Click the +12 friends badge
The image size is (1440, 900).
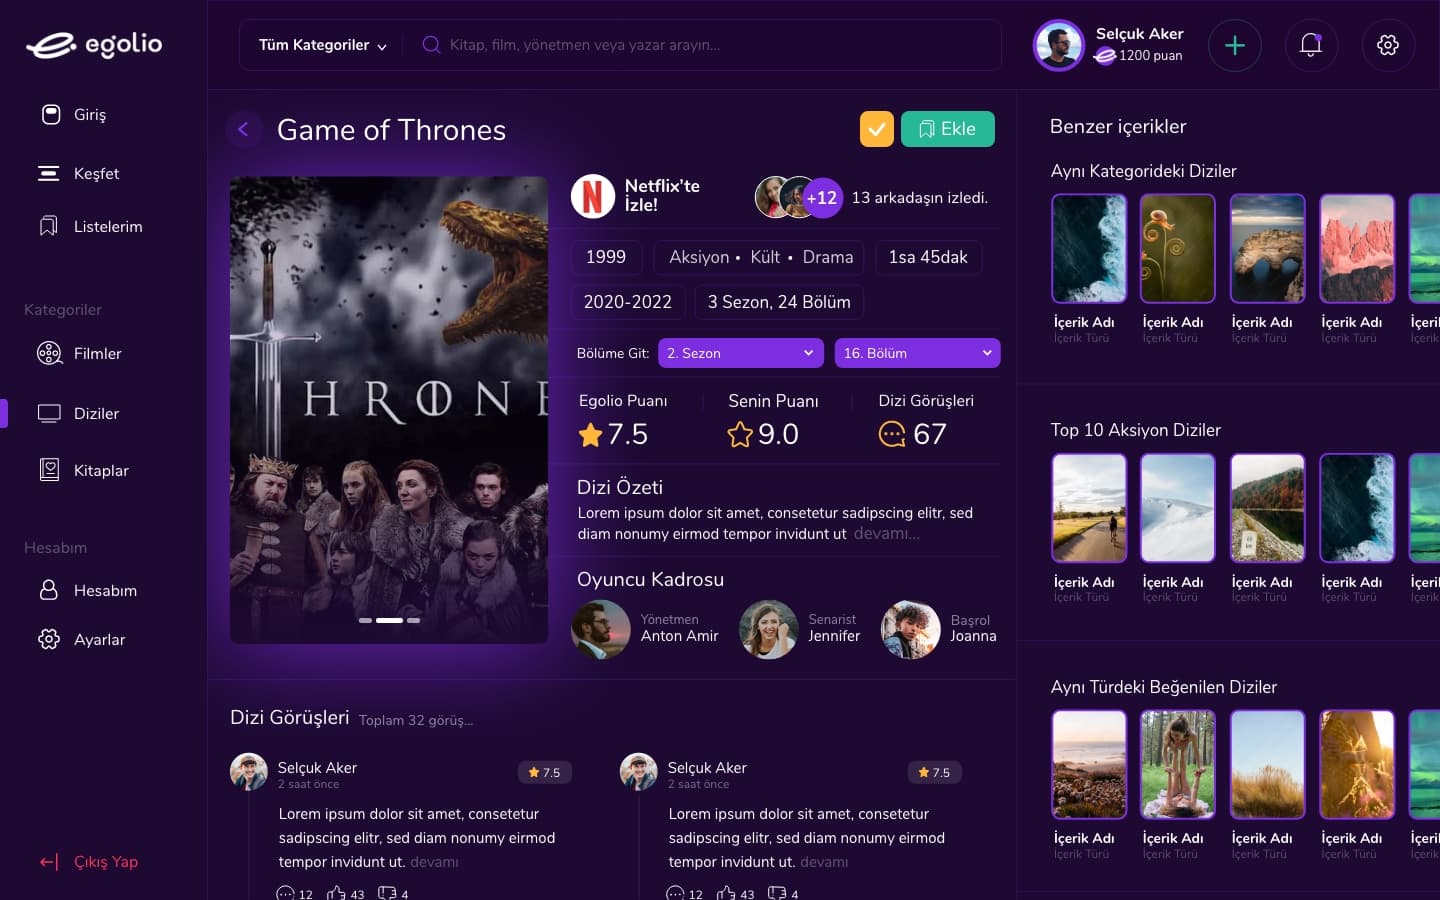[822, 198]
